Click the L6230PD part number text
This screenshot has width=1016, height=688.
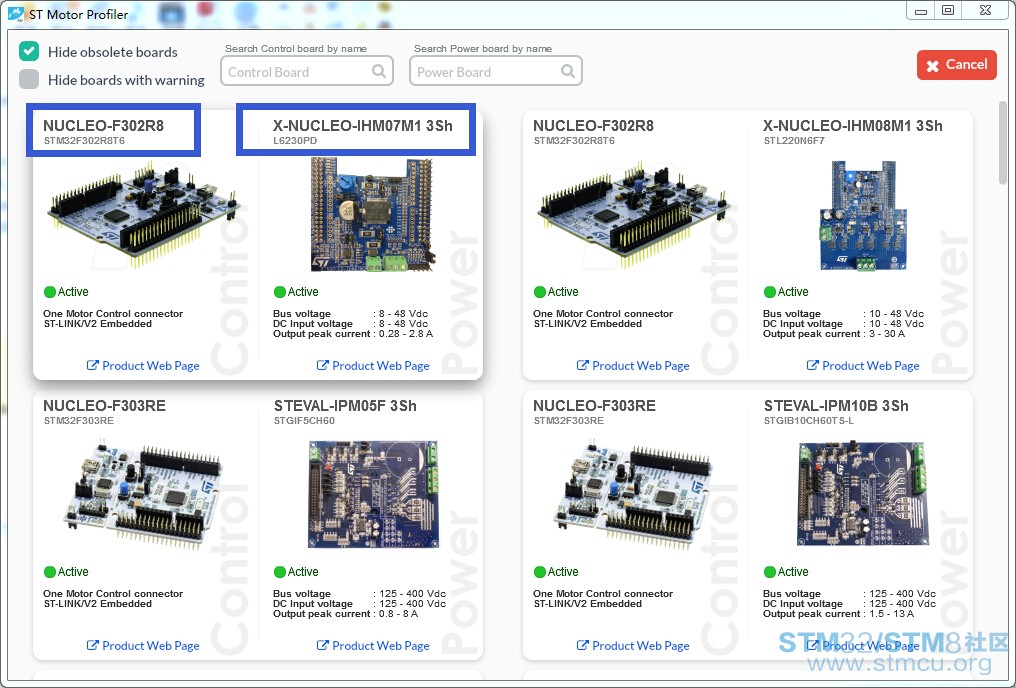point(295,141)
